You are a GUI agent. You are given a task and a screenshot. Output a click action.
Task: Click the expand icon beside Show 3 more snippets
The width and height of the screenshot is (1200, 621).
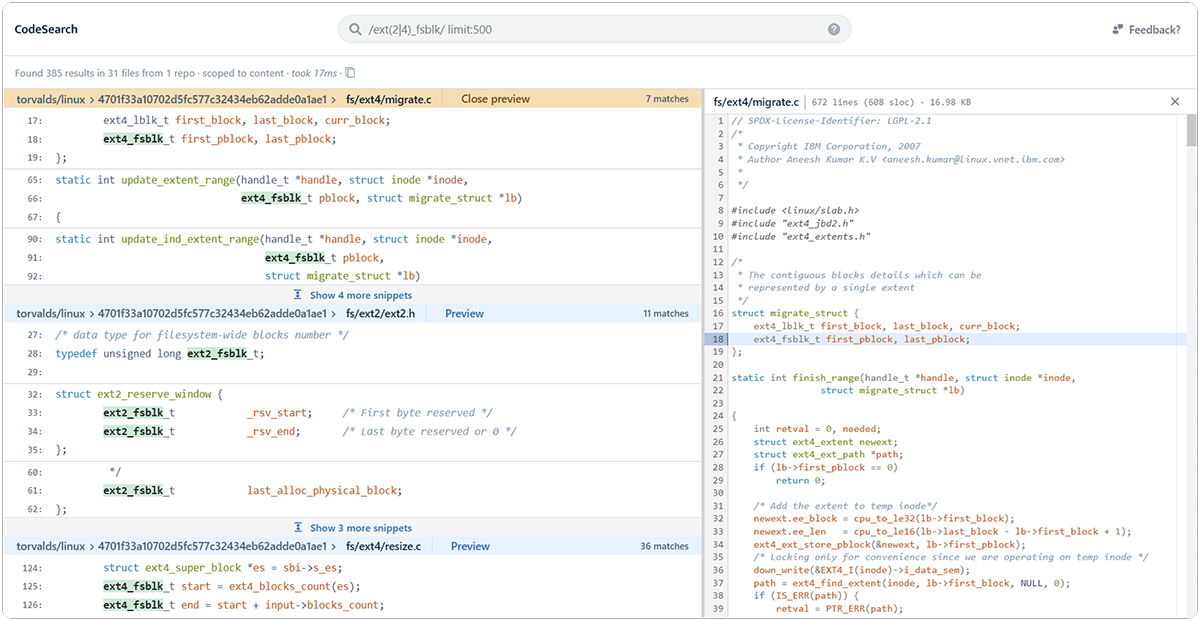pyautogui.click(x=298, y=528)
